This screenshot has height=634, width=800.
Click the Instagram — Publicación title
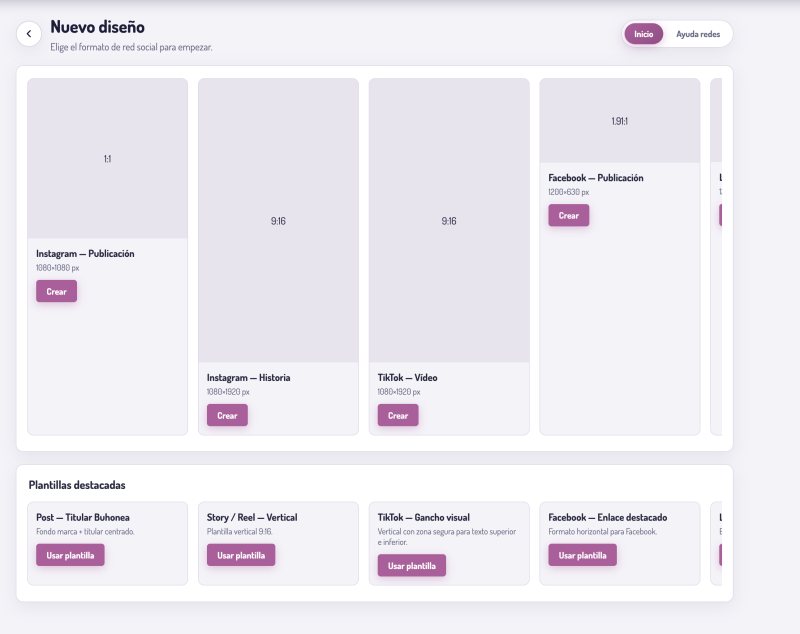click(x=85, y=253)
